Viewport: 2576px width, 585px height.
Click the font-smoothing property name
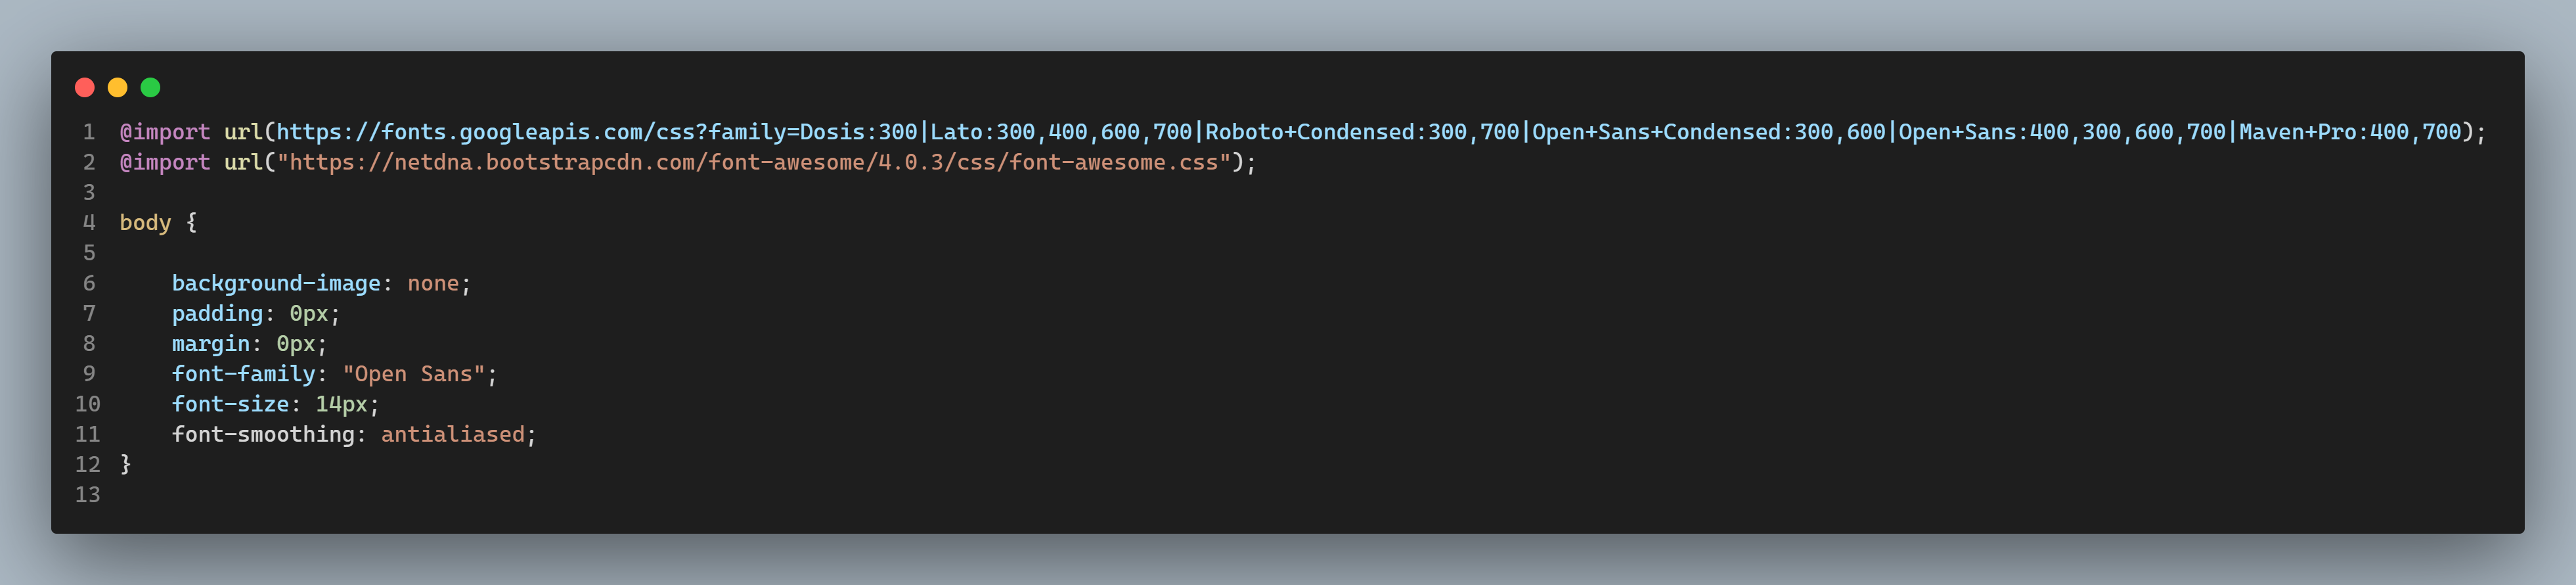click(263, 434)
